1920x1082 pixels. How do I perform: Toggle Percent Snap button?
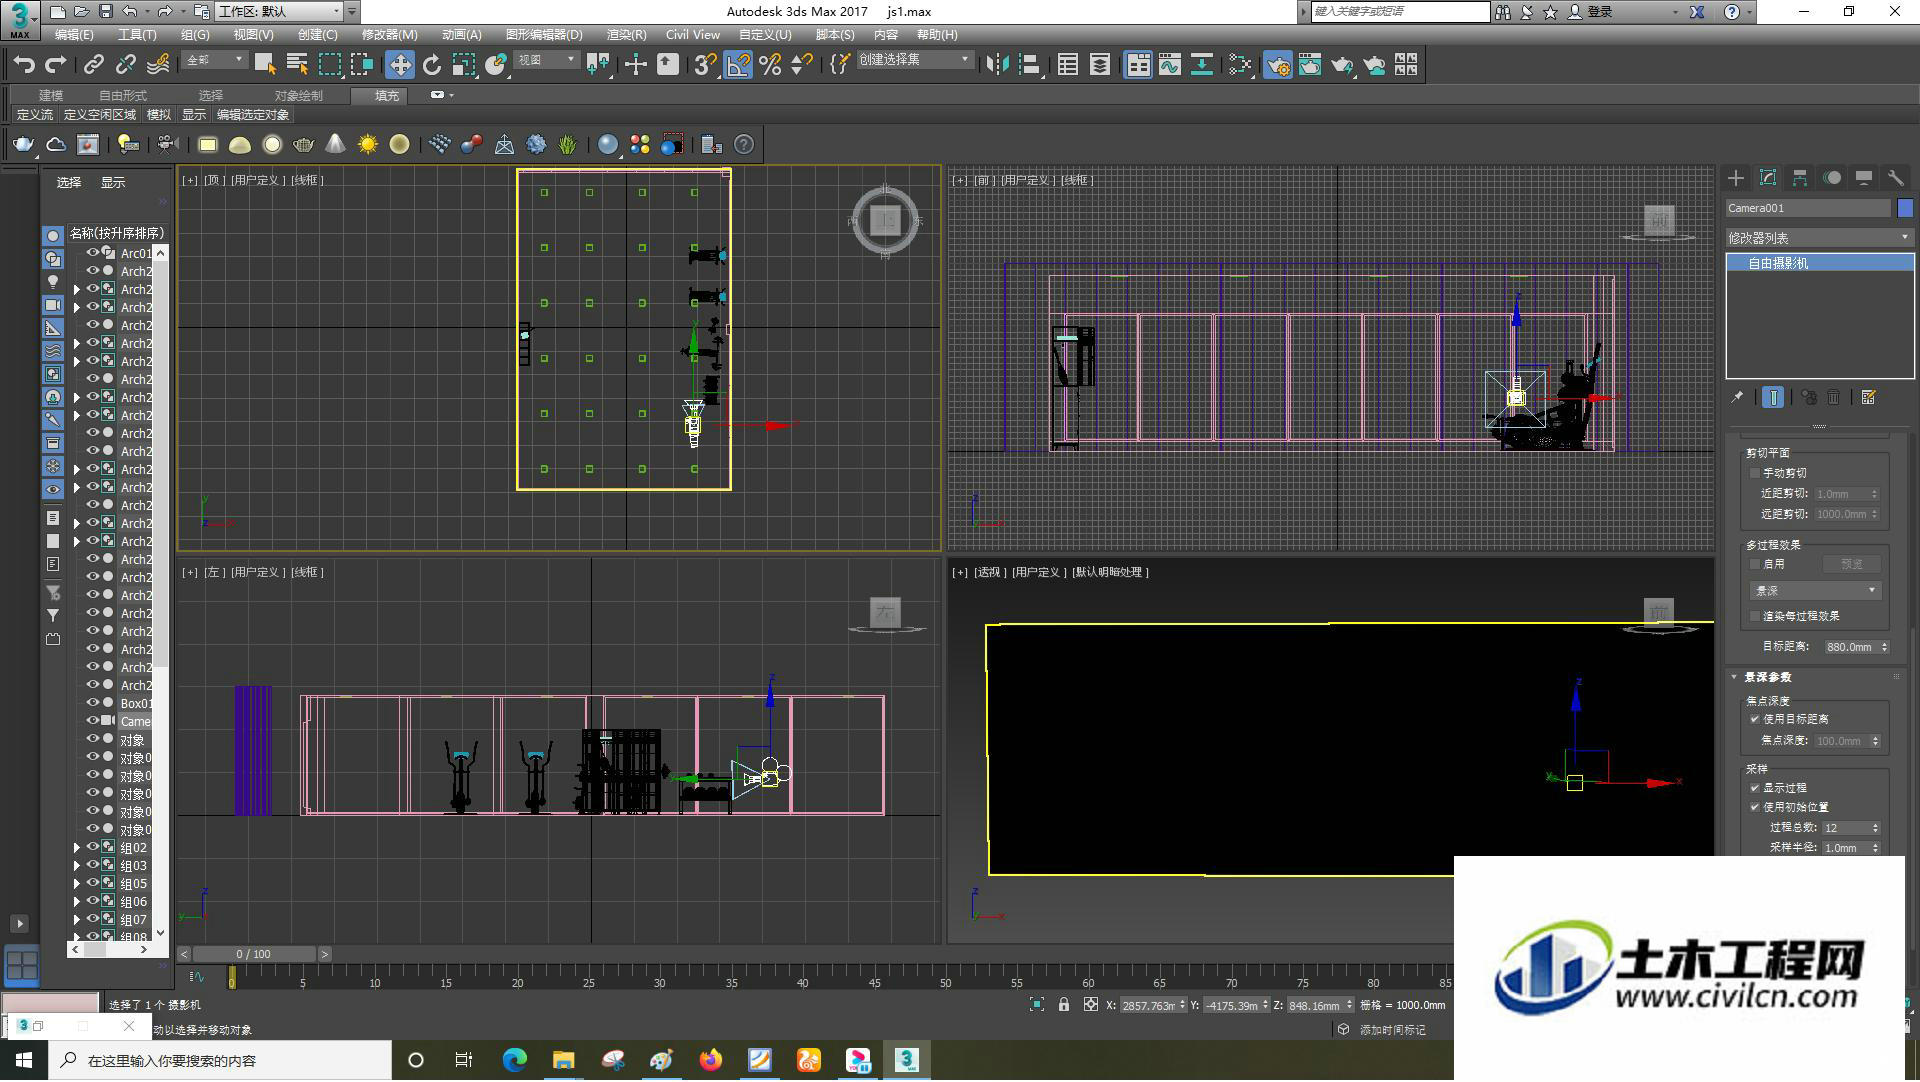point(770,65)
